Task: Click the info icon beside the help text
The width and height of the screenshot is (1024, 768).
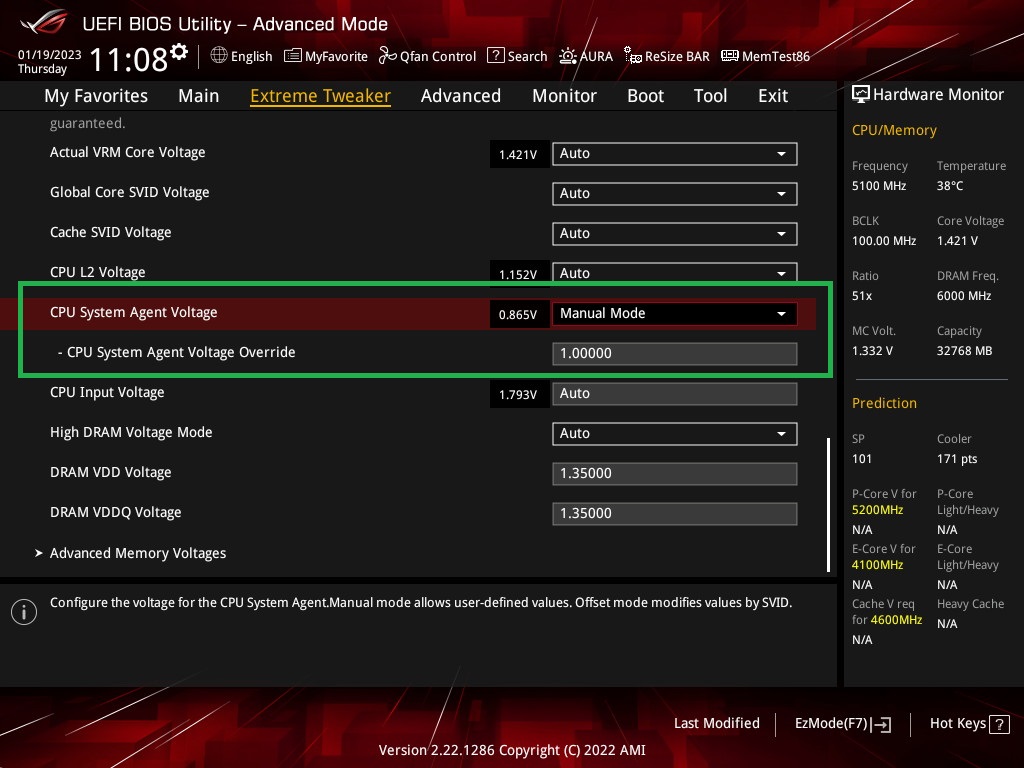Action: pos(24,612)
